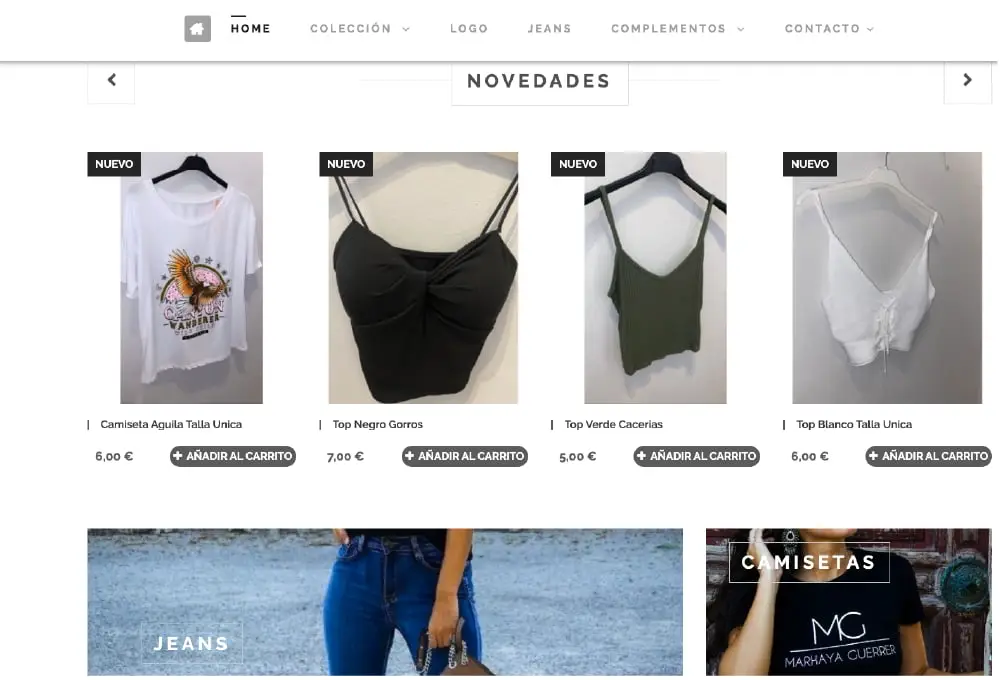The image size is (1000, 680).
Task: Expand the Complementos dropdown menu
Action: (678, 29)
